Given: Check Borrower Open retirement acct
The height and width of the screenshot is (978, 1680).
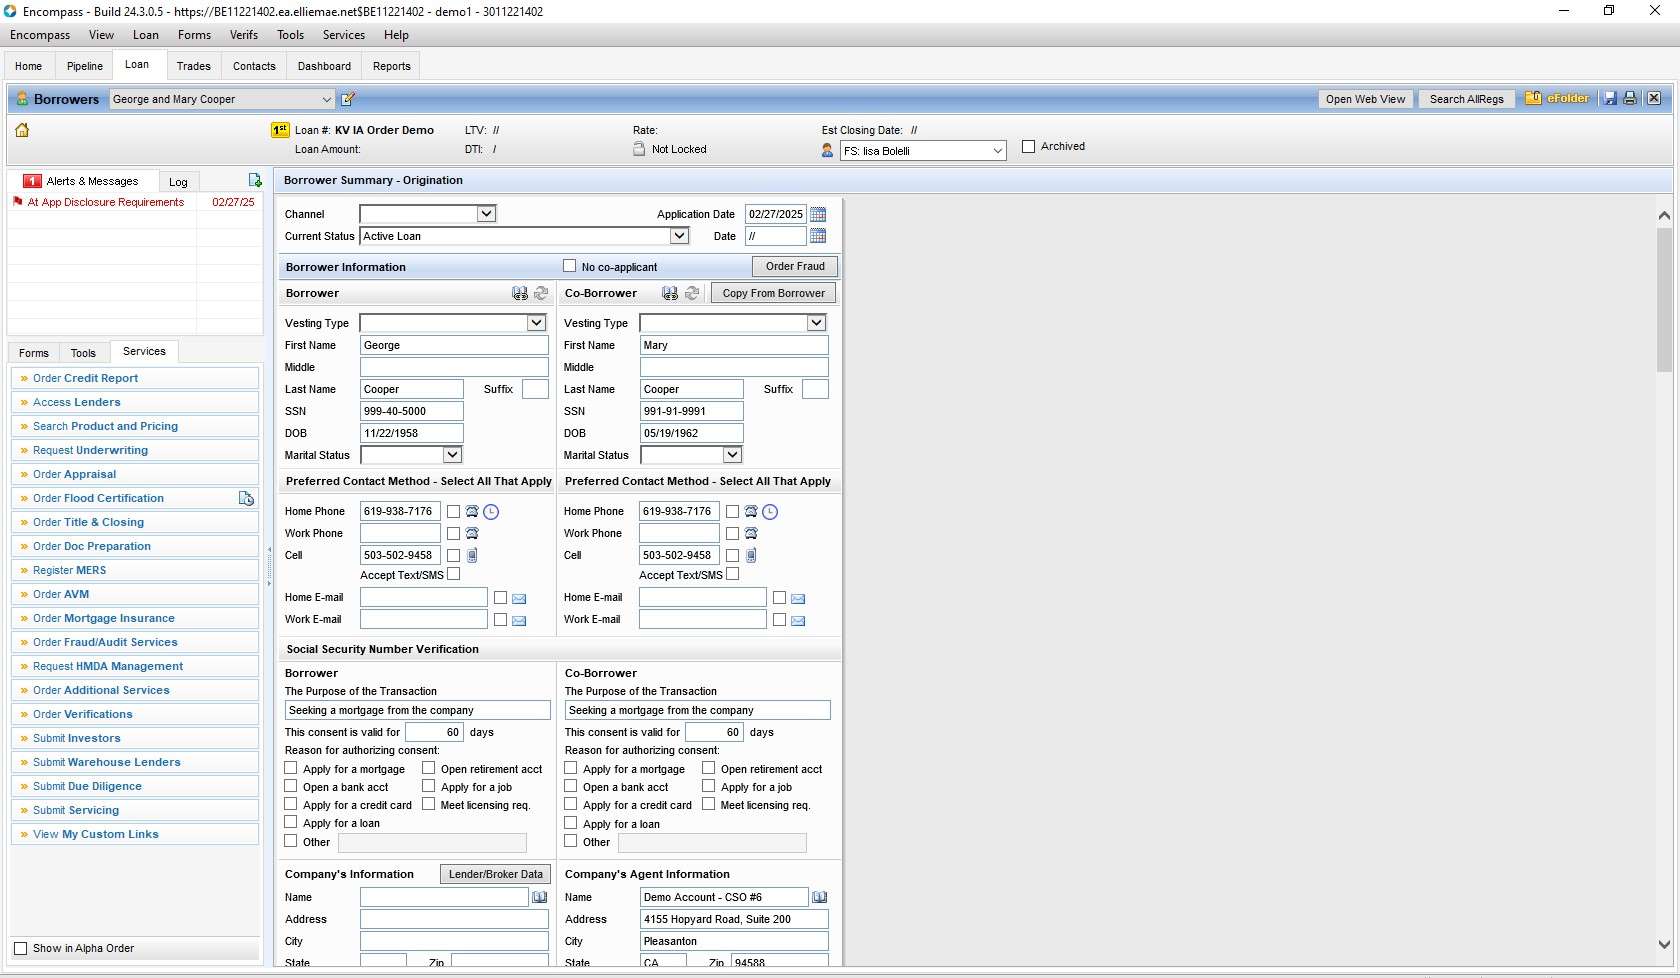Looking at the screenshot, I should 429,768.
